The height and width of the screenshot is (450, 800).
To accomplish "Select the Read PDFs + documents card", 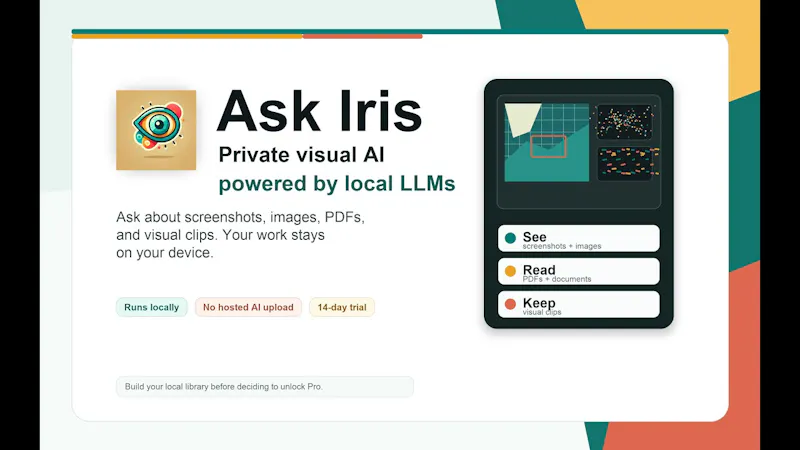I will pyautogui.click(x=579, y=271).
